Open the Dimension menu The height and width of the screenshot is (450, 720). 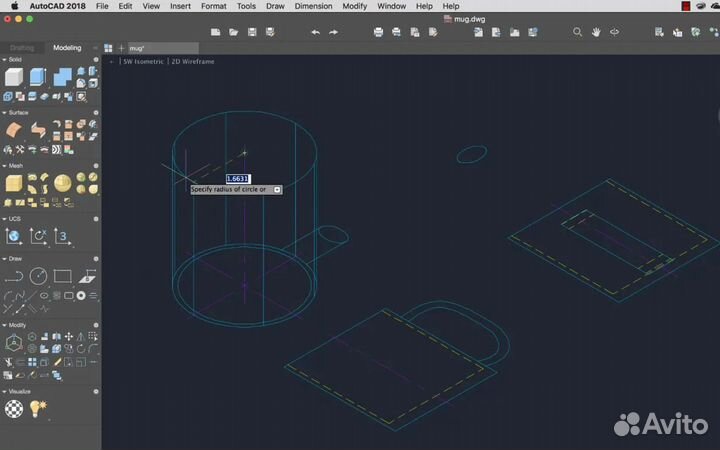point(314,6)
